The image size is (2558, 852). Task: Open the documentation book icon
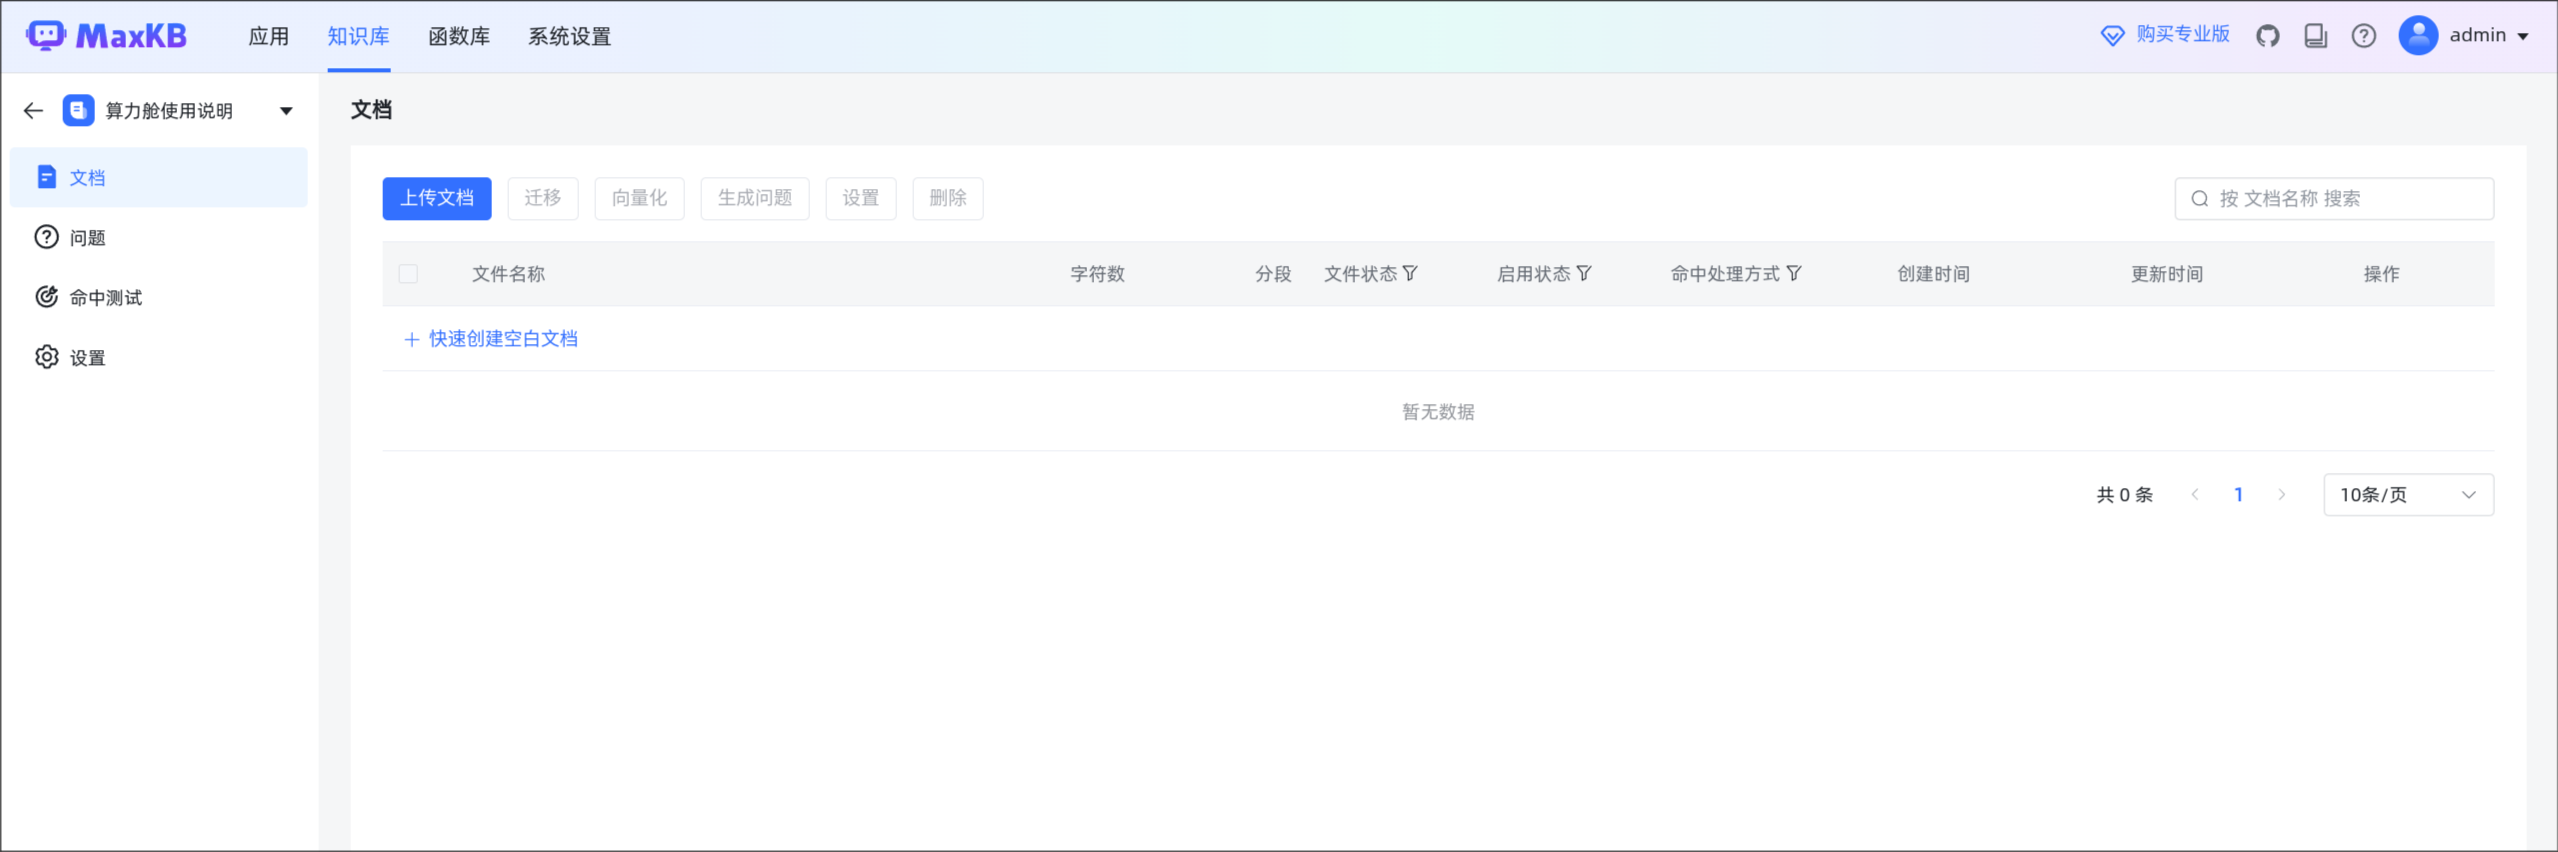pyautogui.click(x=2315, y=36)
